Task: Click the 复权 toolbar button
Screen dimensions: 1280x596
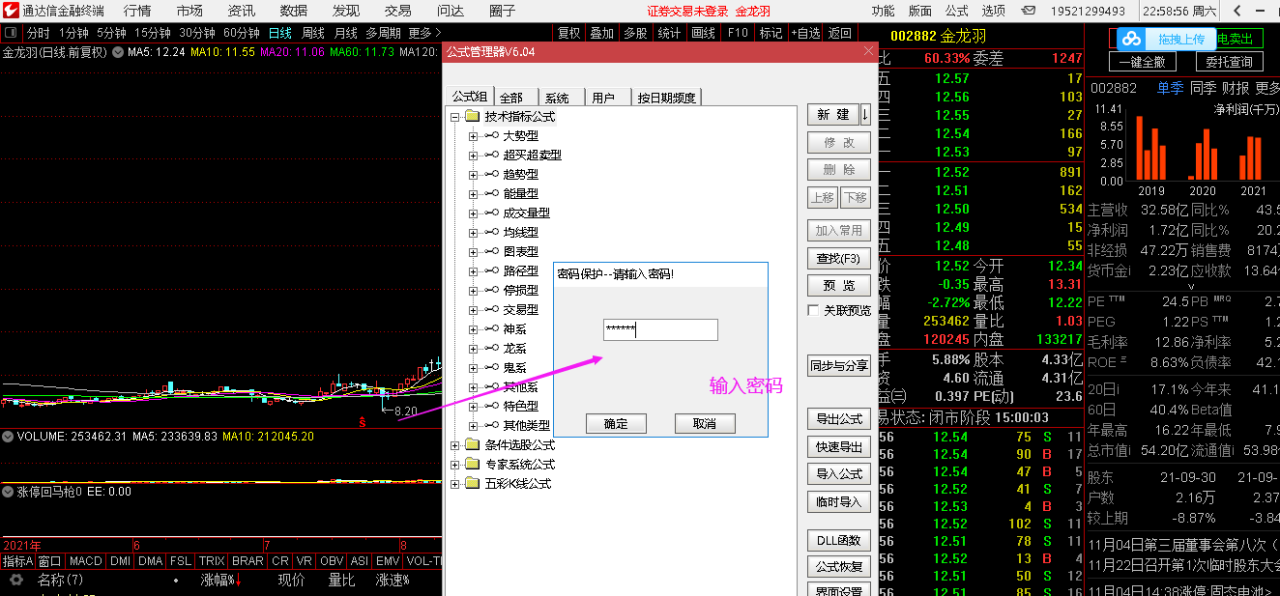Action: click(x=569, y=33)
